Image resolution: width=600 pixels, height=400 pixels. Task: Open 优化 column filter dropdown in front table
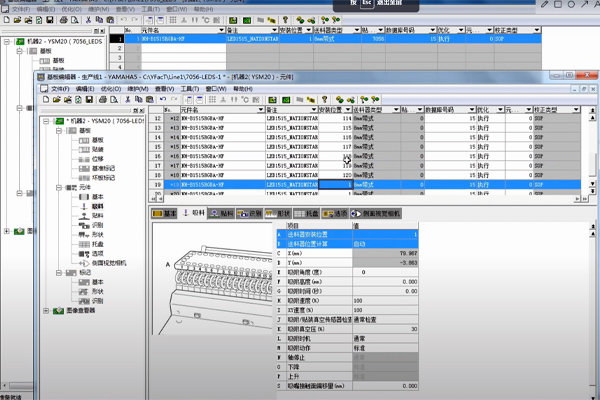(x=500, y=110)
